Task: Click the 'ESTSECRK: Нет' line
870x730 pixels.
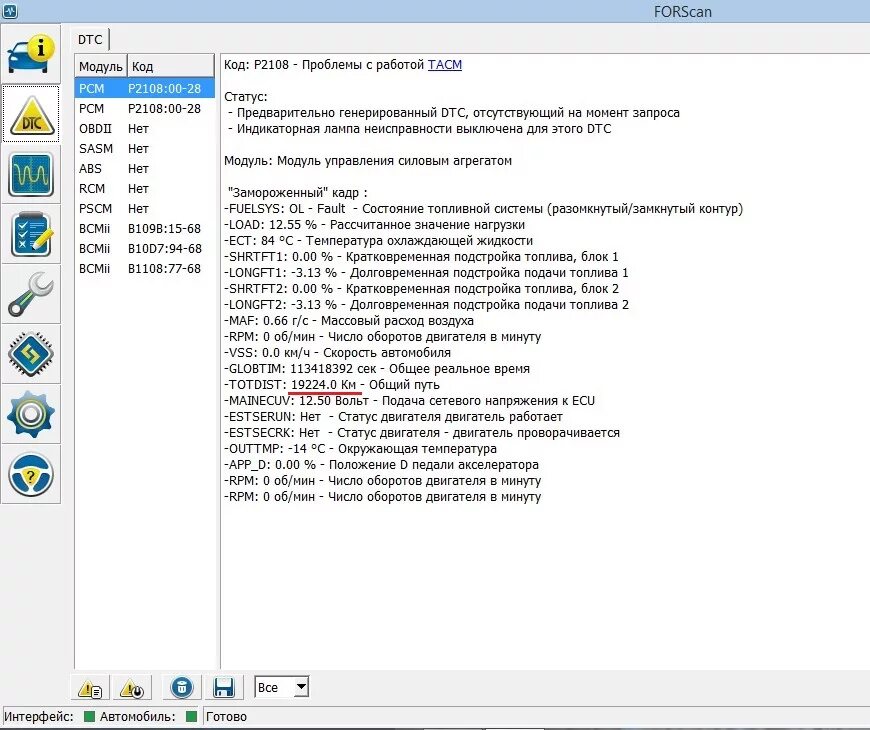Action: 422,433
